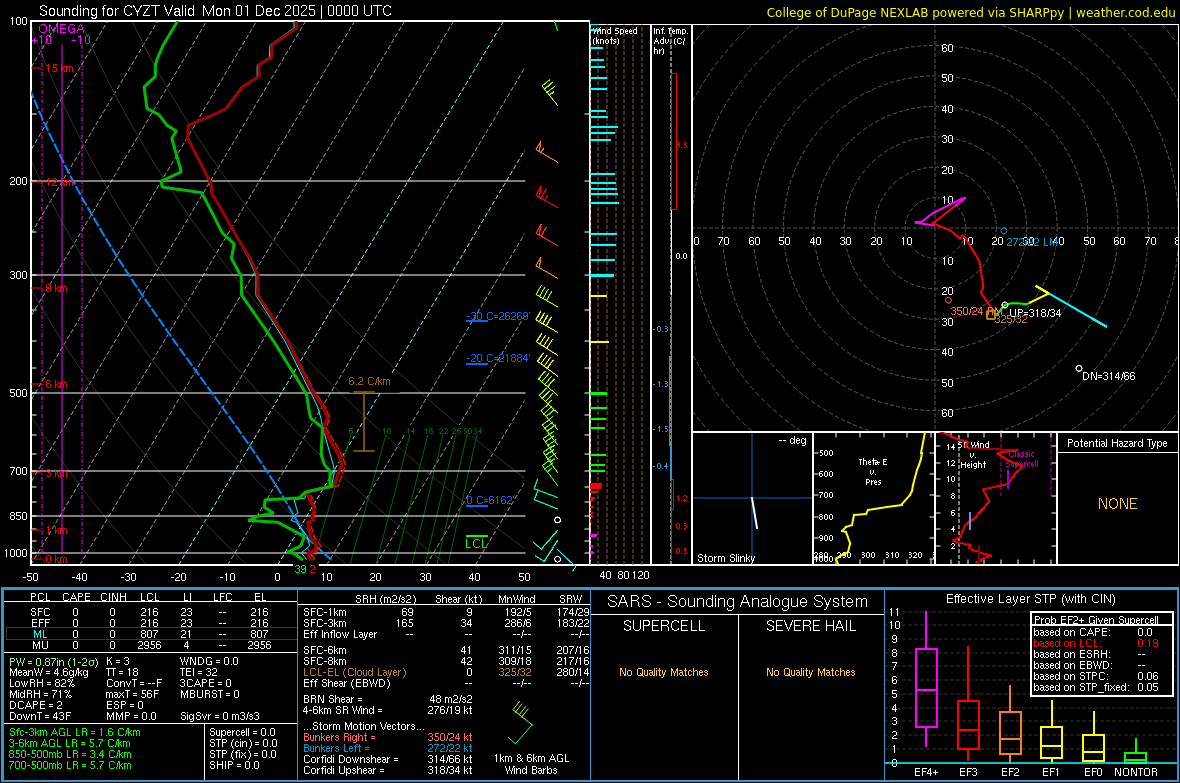Click the maxT = 56F value
Viewport: 1180px width, 783px height.
[x=132, y=694]
